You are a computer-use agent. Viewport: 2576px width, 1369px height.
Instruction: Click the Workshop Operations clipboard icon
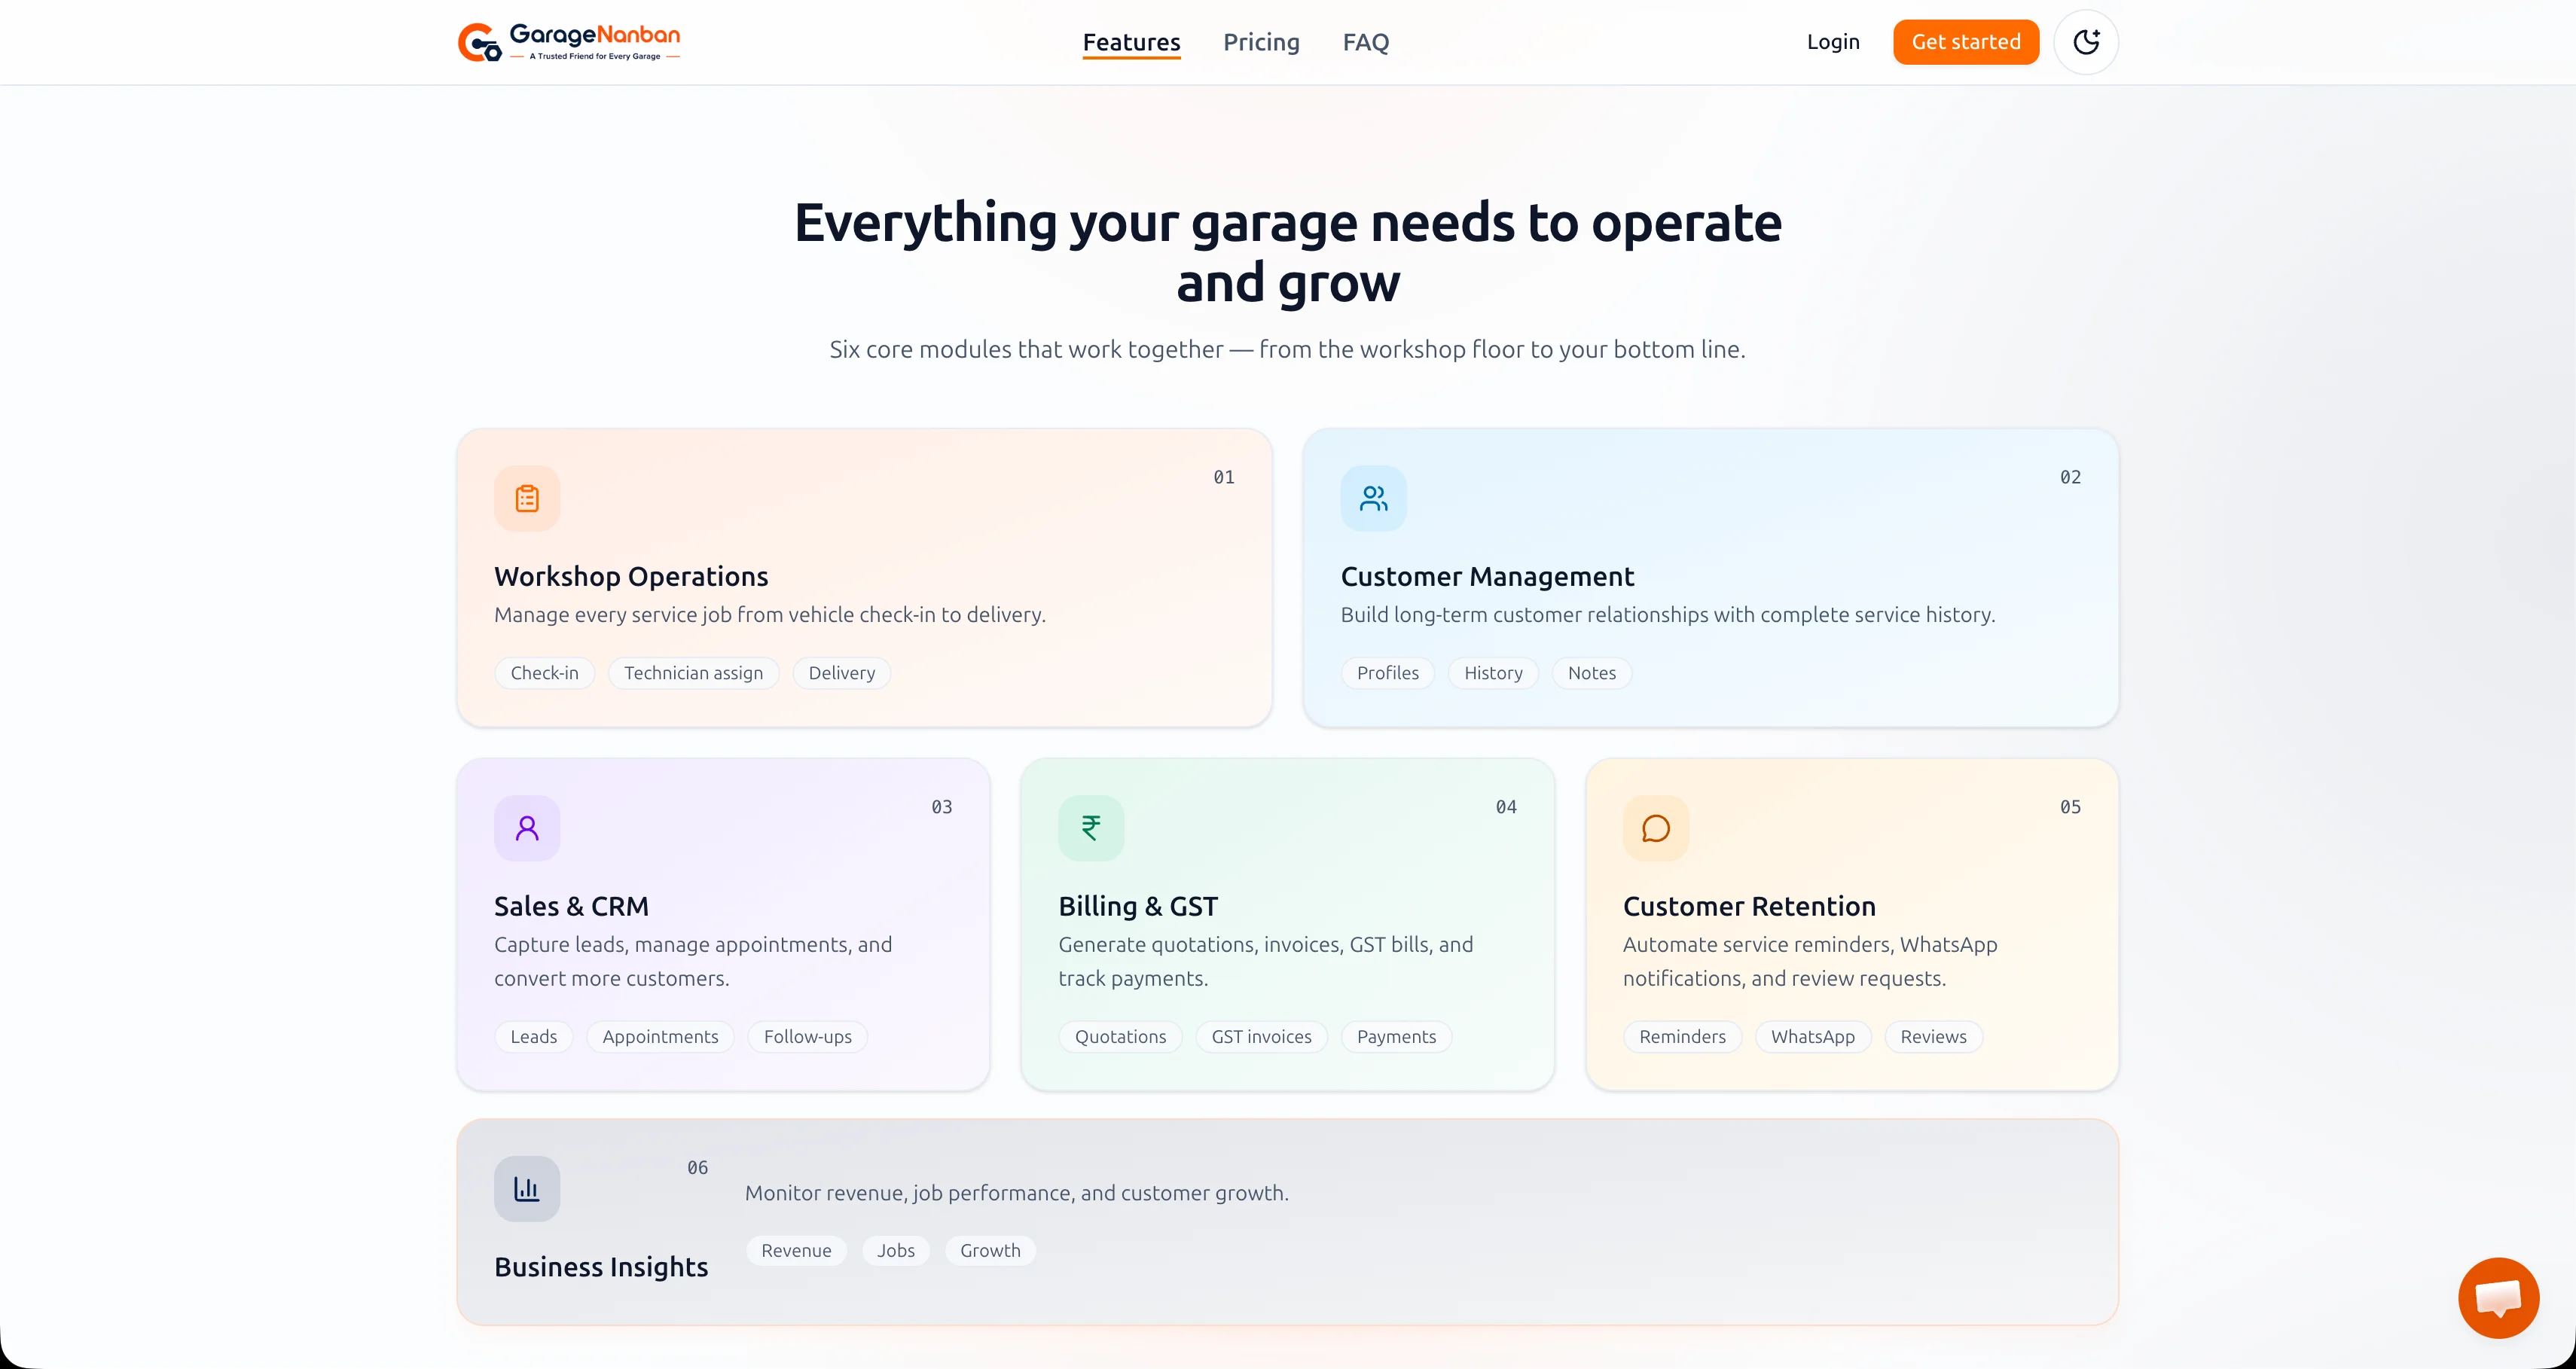(x=527, y=498)
